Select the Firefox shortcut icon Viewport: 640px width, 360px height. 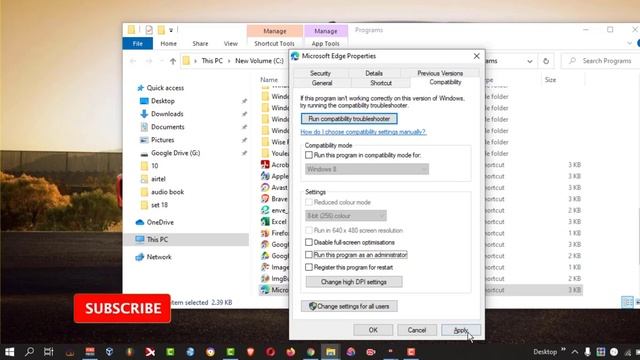(265, 233)
